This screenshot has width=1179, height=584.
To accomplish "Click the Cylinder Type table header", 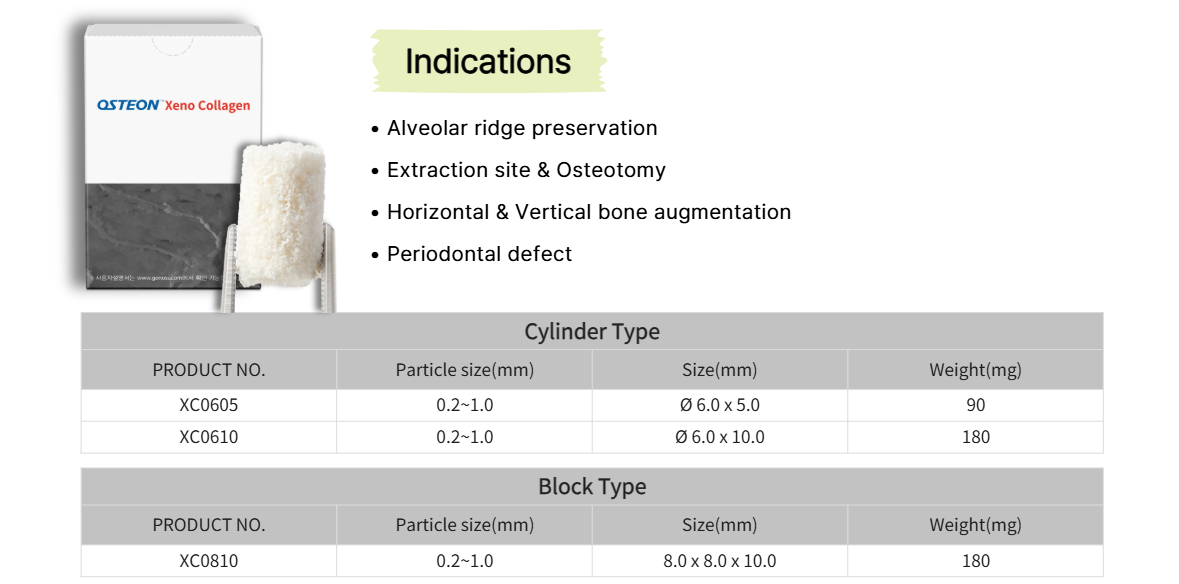I will 592,331.
